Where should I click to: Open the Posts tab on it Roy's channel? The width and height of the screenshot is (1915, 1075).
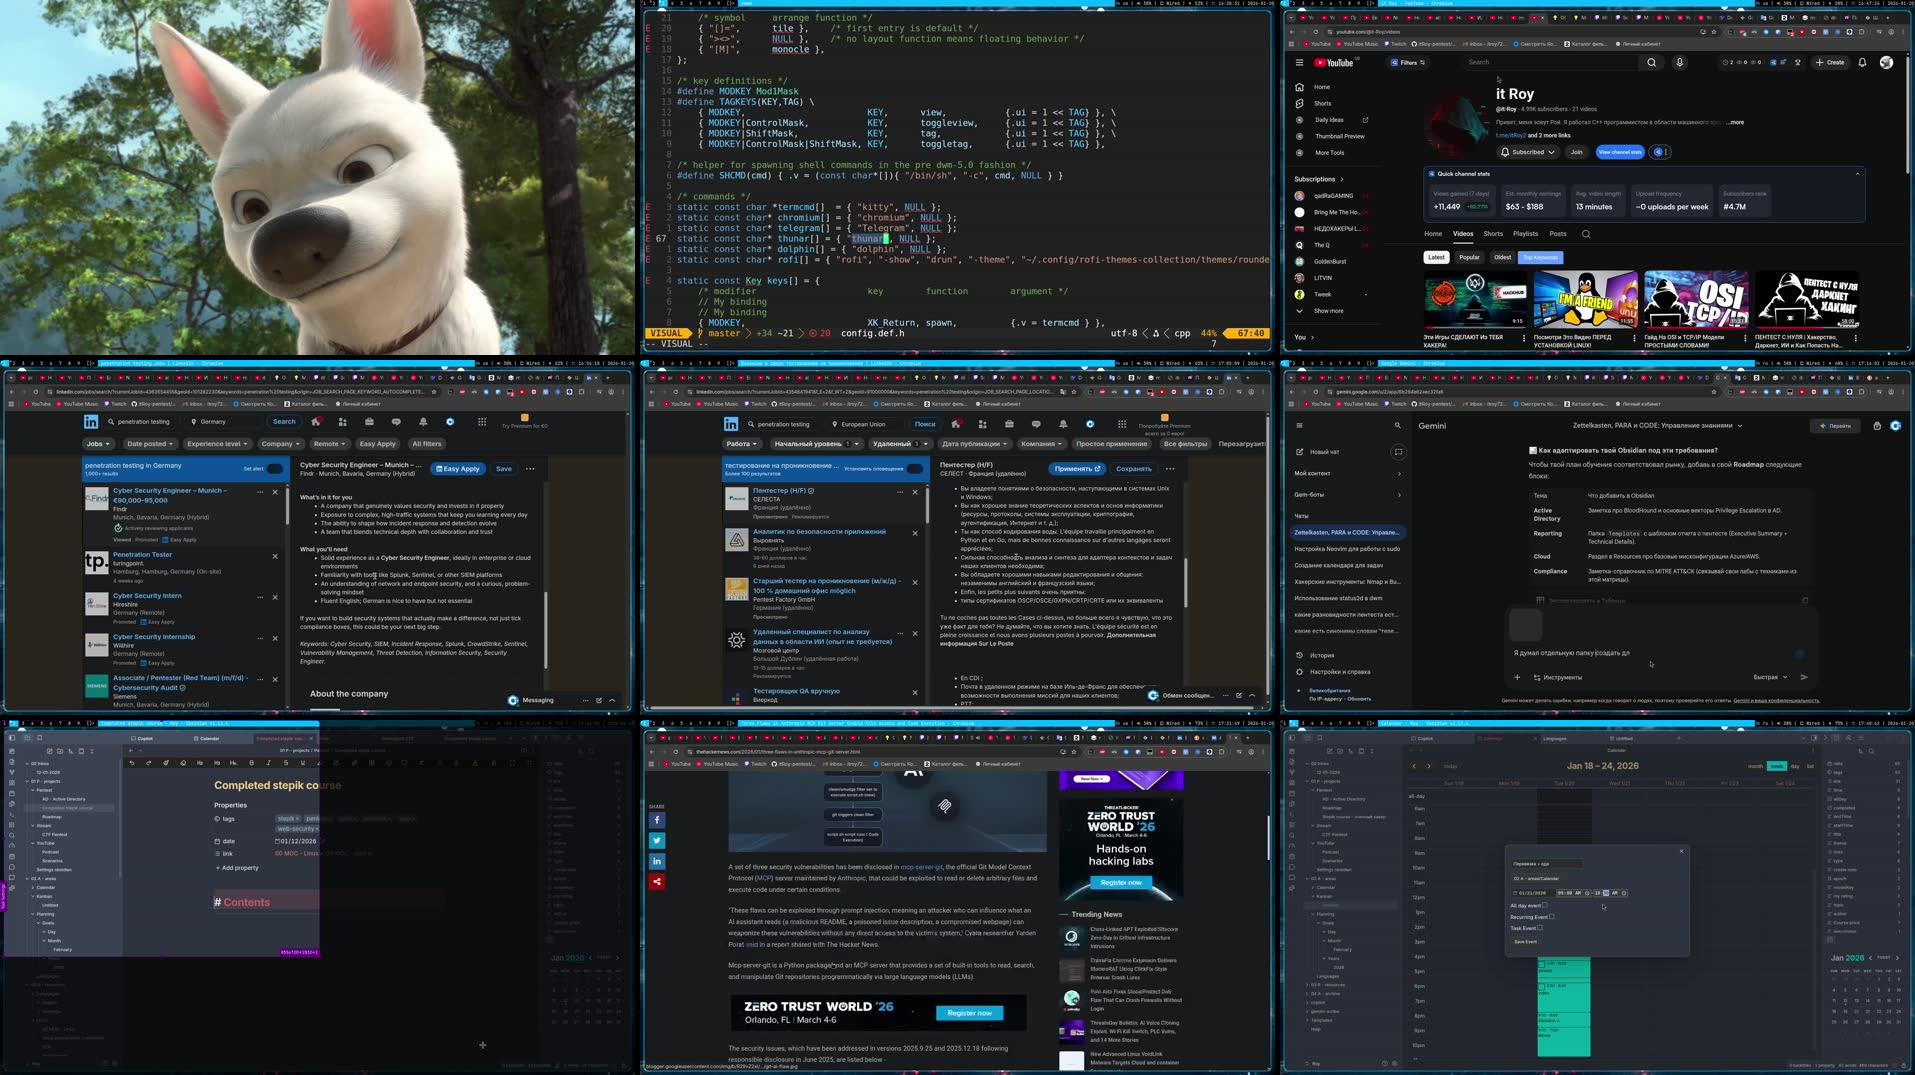[x=1557, y=233]
